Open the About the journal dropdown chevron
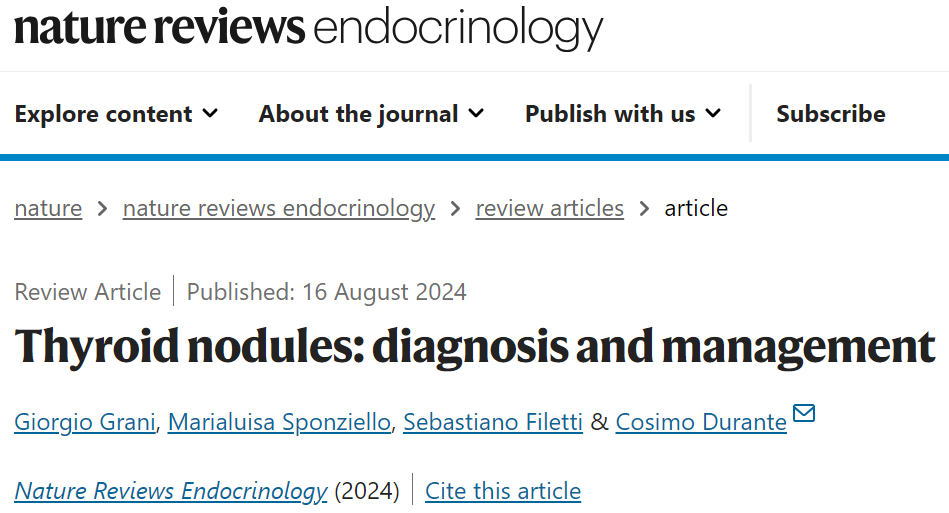The height and width of the screenshot is (513, 949). coord(476,113)
